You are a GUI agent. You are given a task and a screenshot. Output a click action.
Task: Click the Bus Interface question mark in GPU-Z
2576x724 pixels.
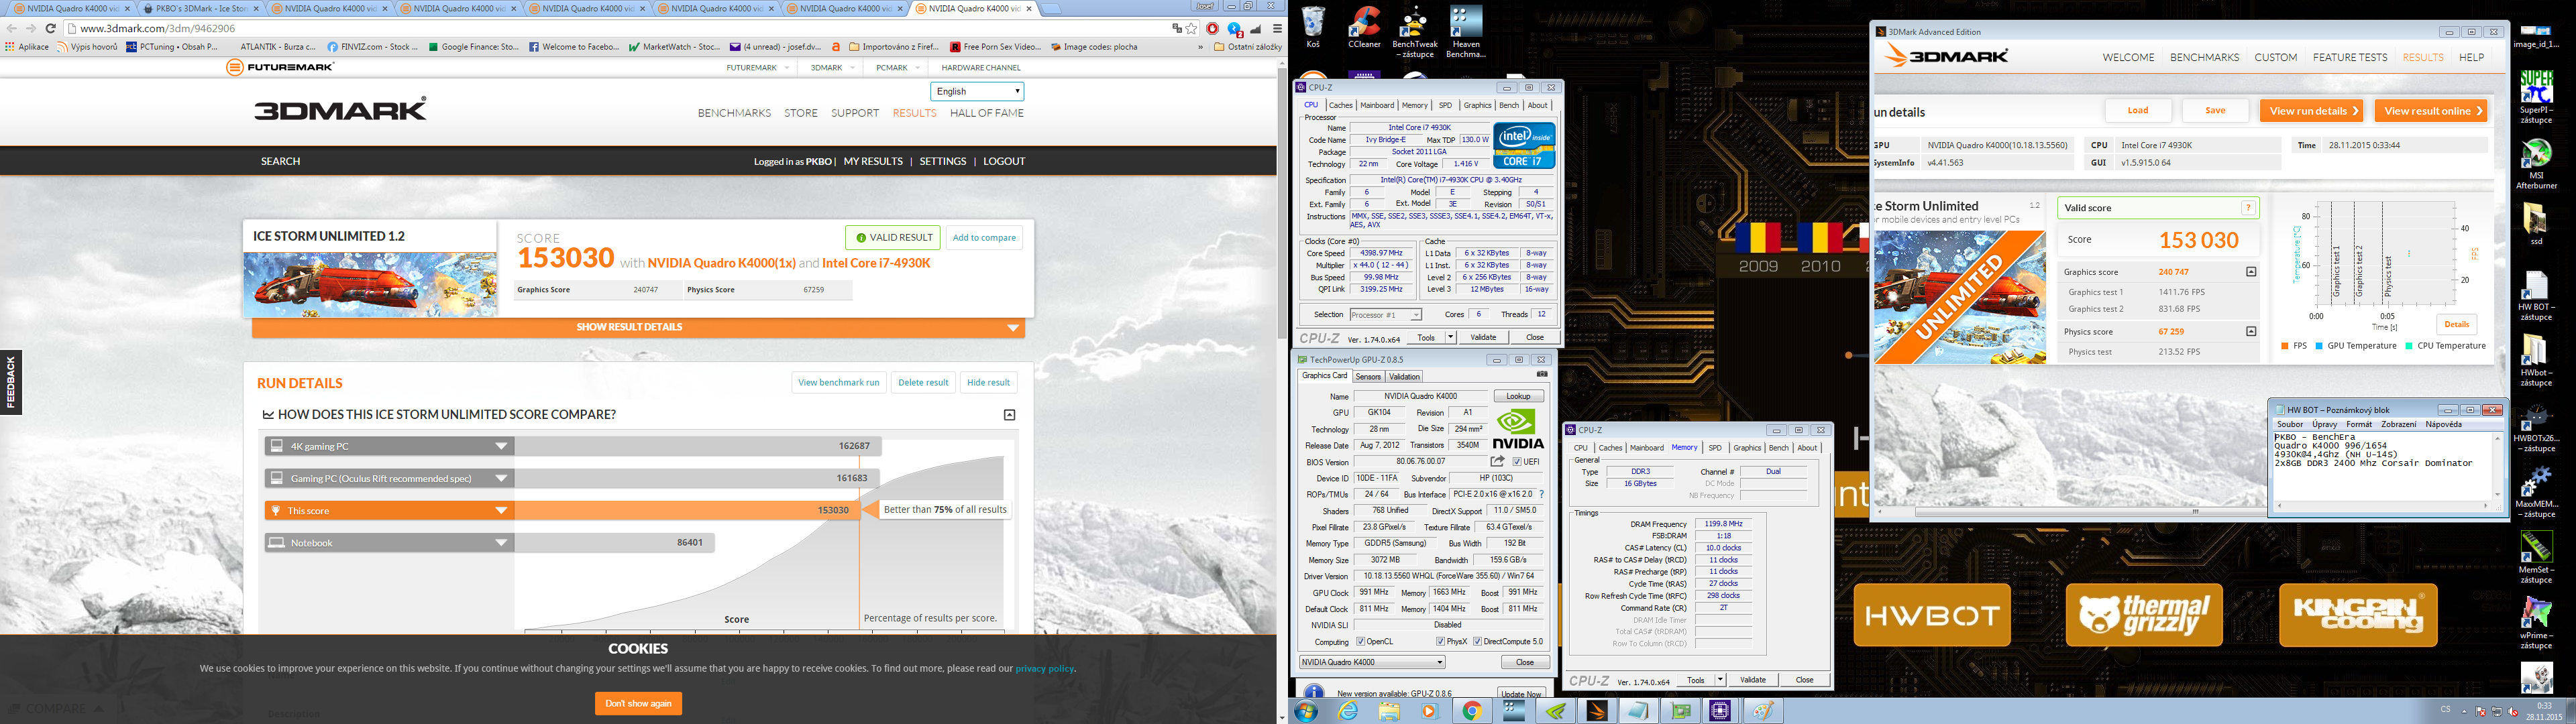(x=1541, y=494)
